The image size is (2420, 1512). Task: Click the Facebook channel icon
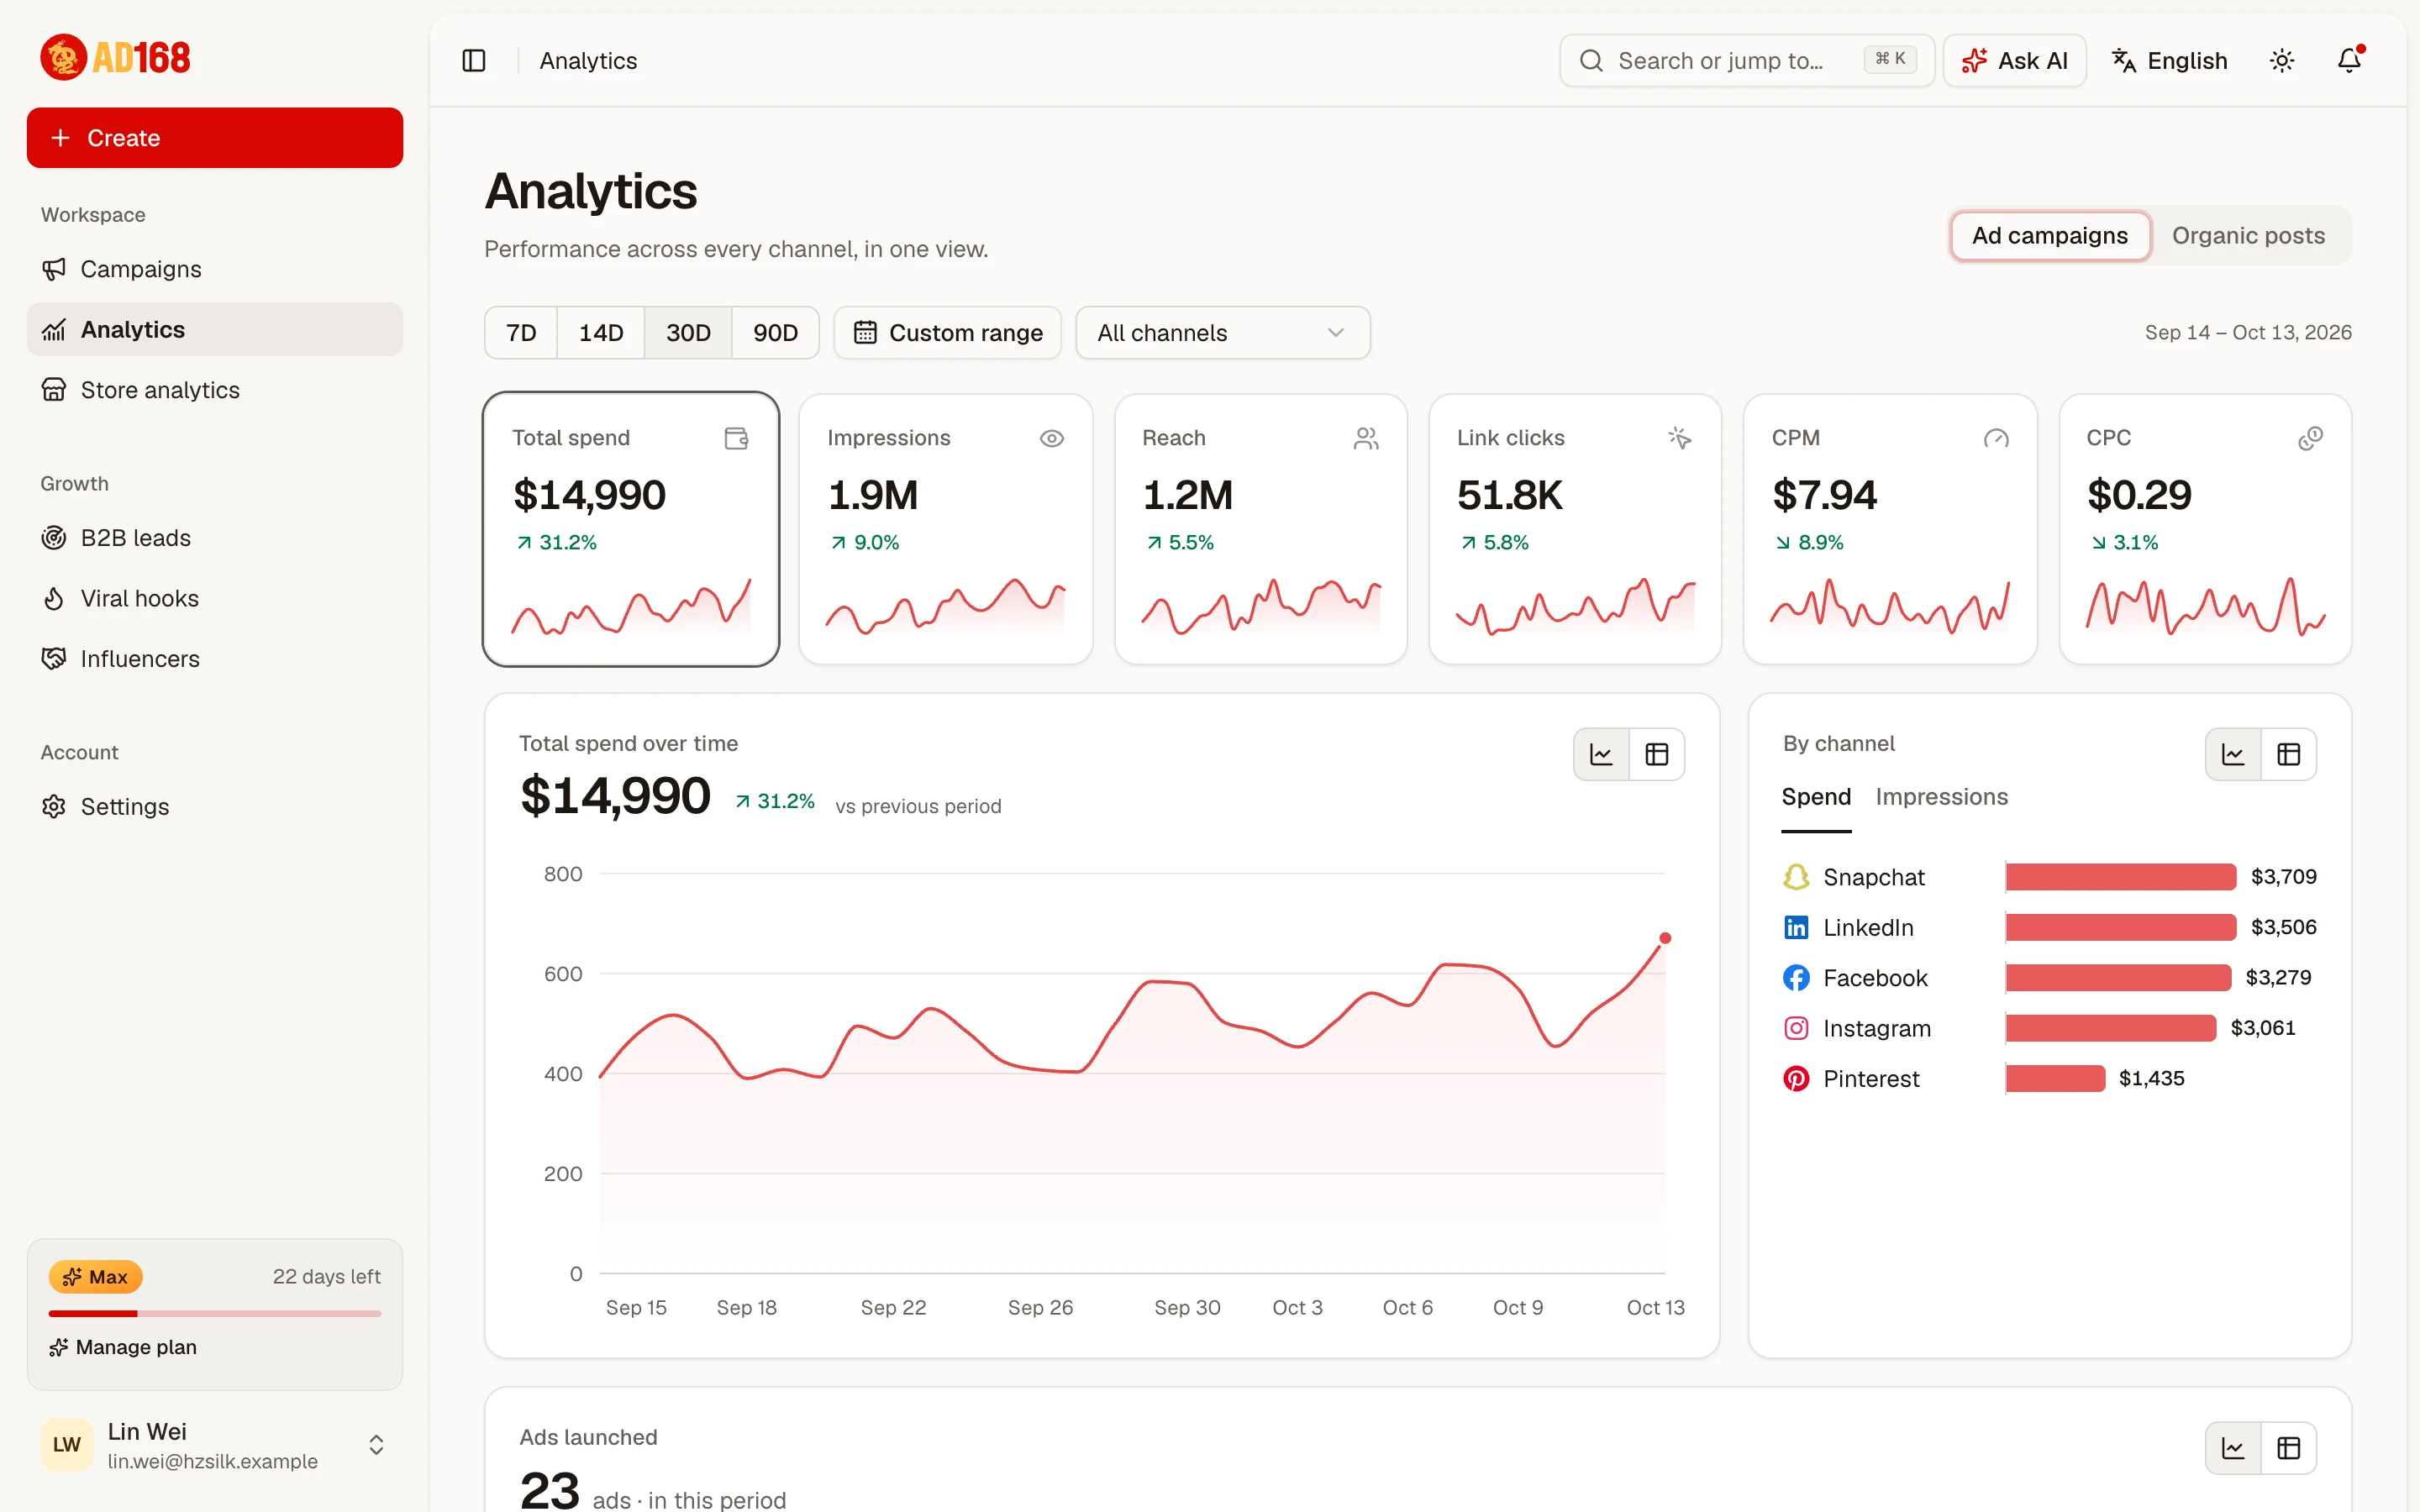click(x=1796, y=978)
